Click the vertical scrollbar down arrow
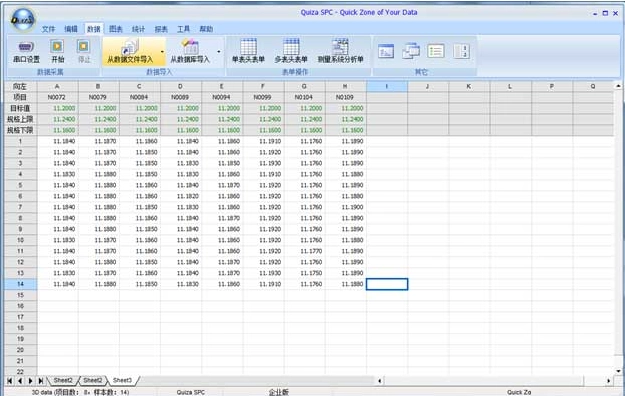 (618, 371)
